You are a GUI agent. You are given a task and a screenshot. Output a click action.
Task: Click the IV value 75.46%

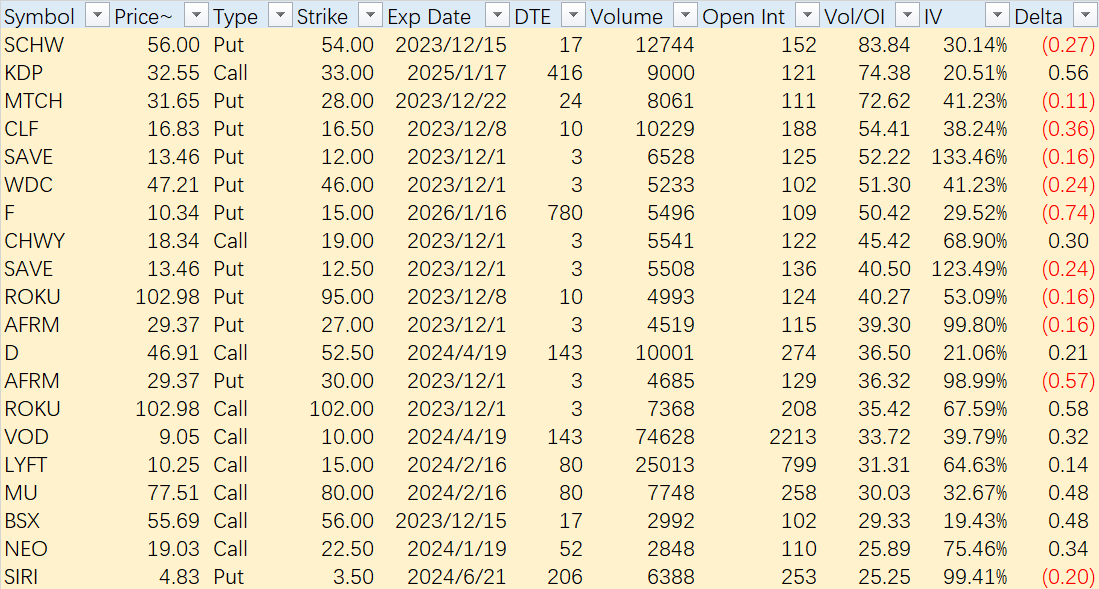point(975,549)
